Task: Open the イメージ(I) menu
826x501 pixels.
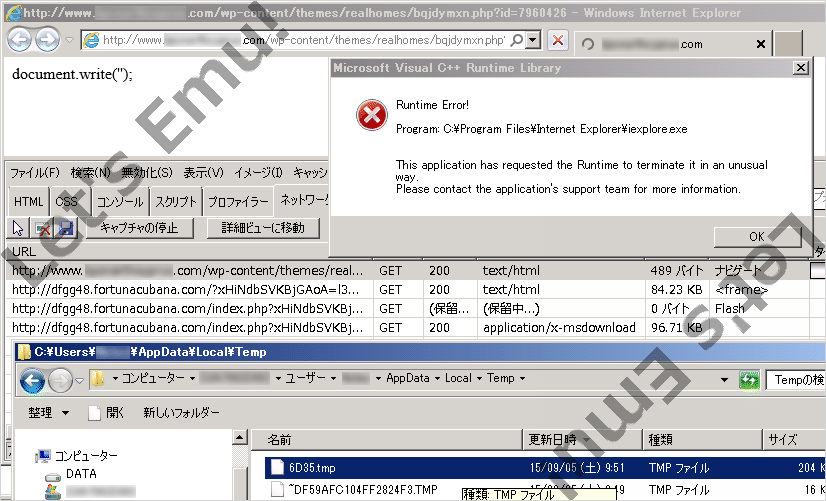Action: point(259,173)
